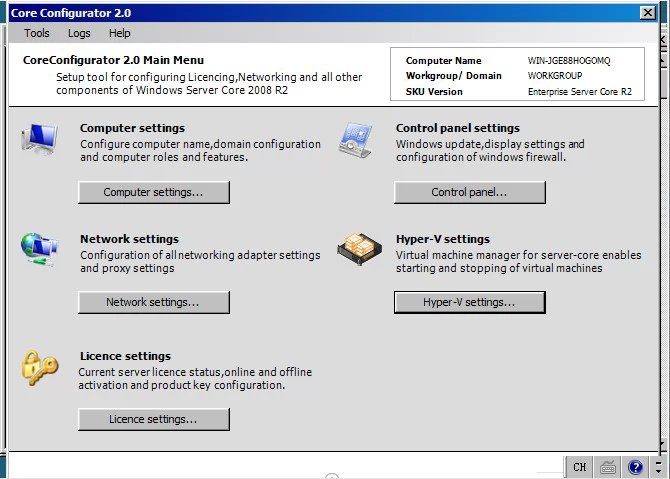The width and height of the screenshot is (670, 479).
Task: Close the Core Configurator 2.0 window
Action: coord(647,13)
